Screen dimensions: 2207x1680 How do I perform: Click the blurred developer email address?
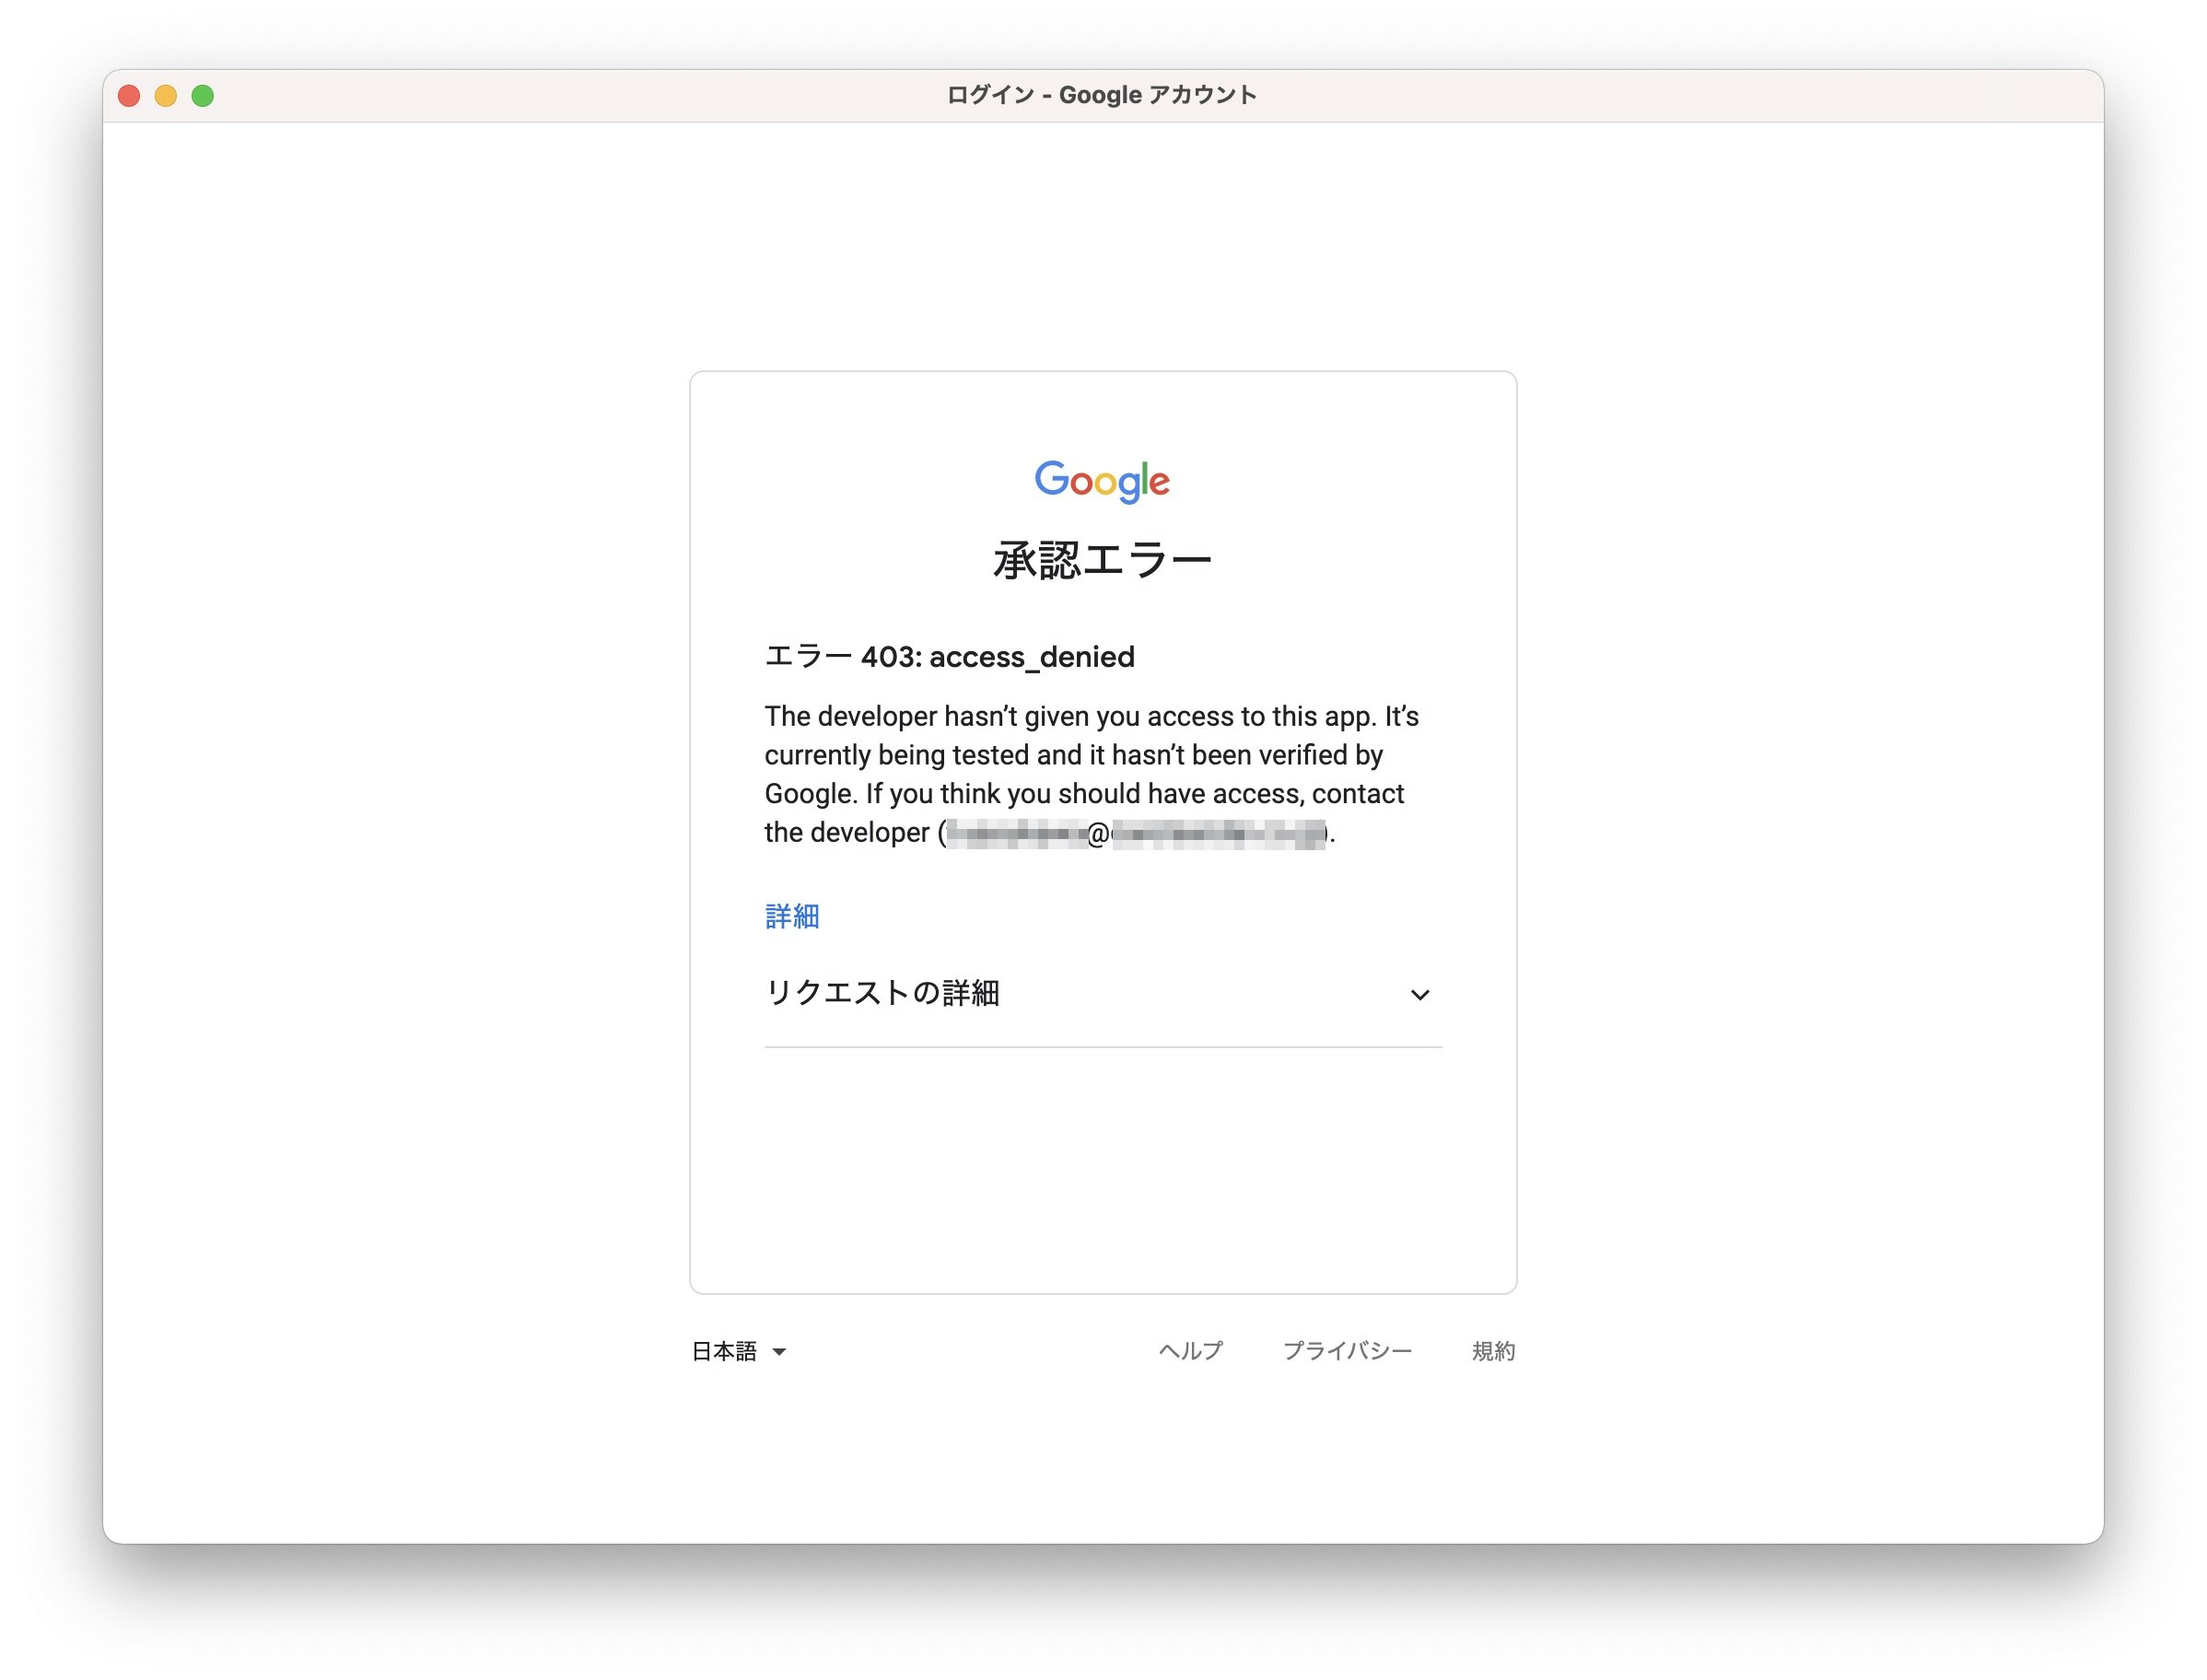1135,833
